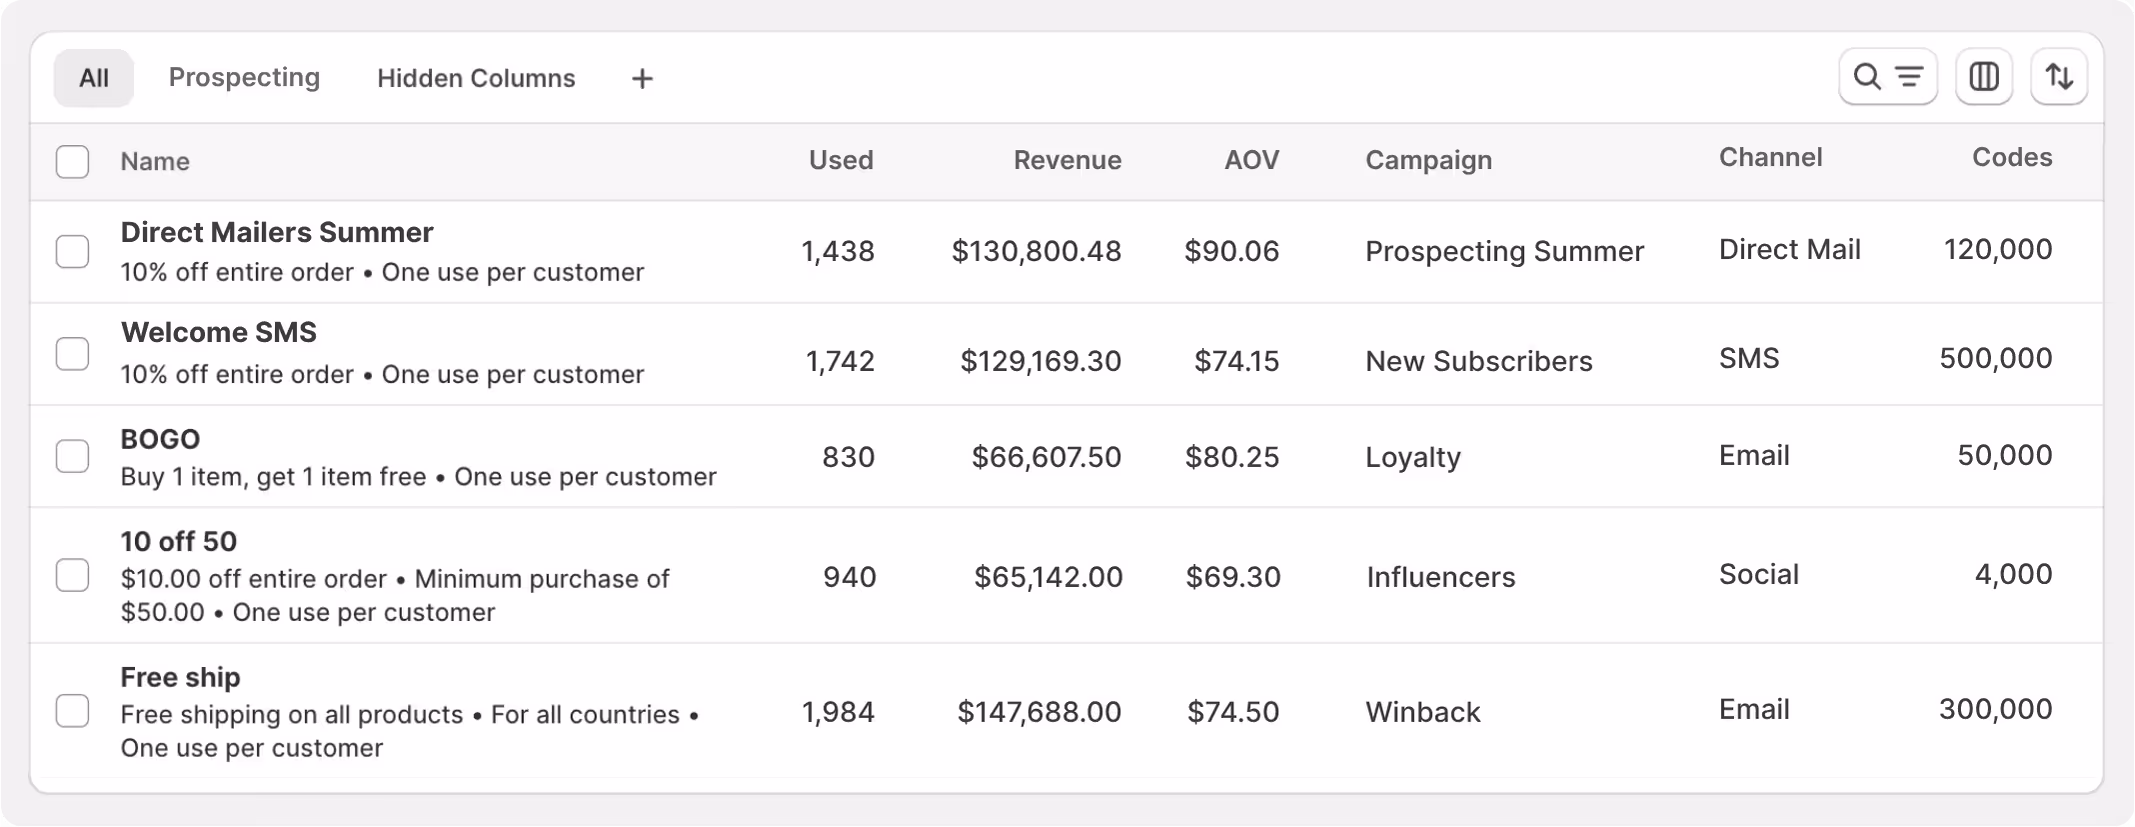This screenshot has height=827, width=2135.
Task: Toggle the select-all checkbox in header
Action: click(72, 161)
